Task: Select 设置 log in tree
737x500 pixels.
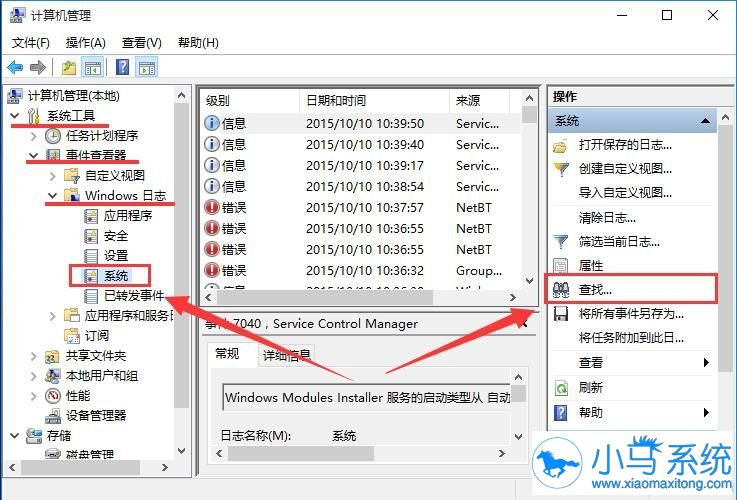Action: click(116, 256)
